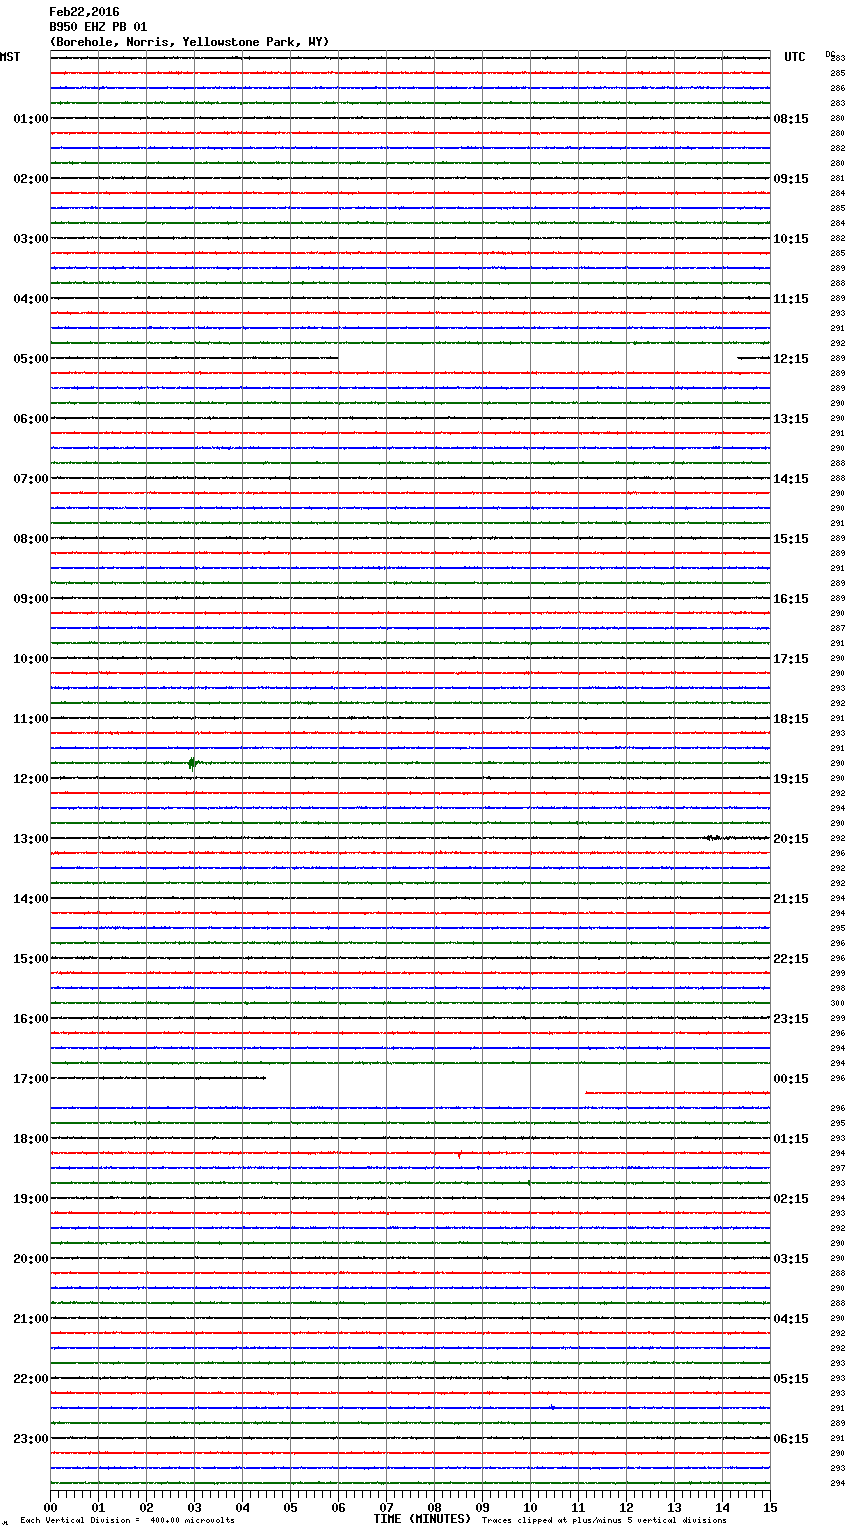Click the 12 minute tick label

[x=626, y=1508]
